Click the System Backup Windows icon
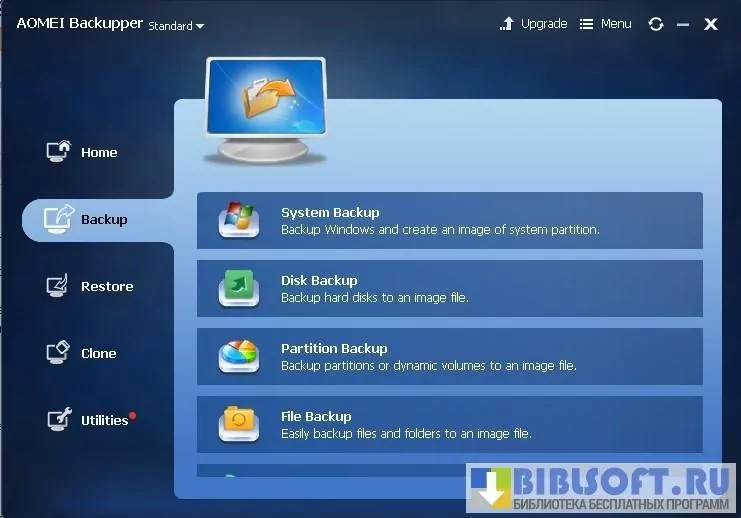The image size is (741, 518). (239, 221)
